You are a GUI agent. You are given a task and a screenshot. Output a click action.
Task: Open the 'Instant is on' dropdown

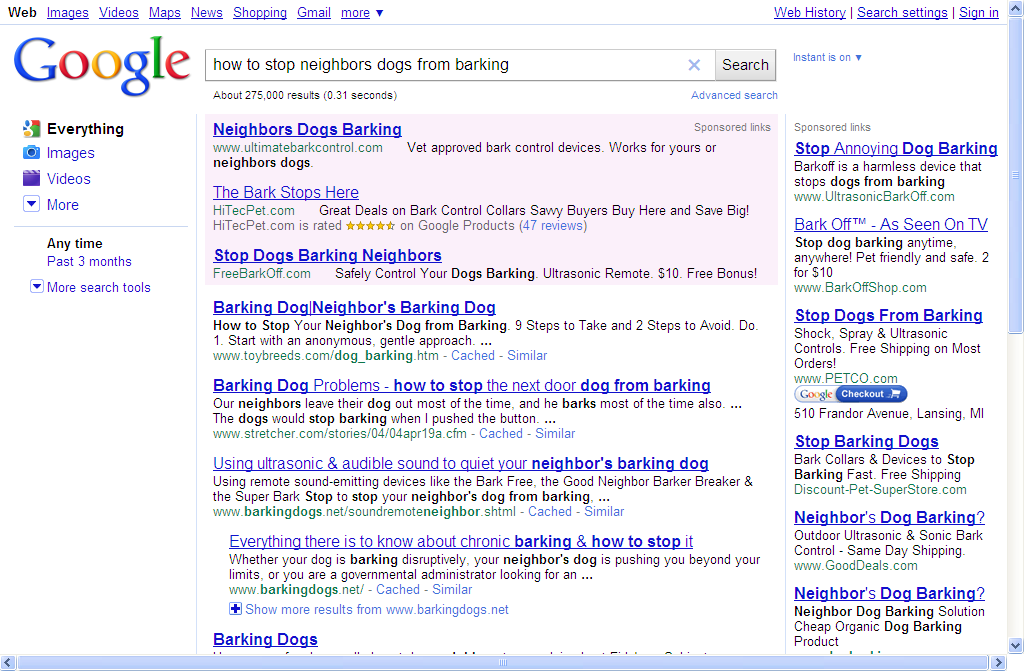point(827,57)
